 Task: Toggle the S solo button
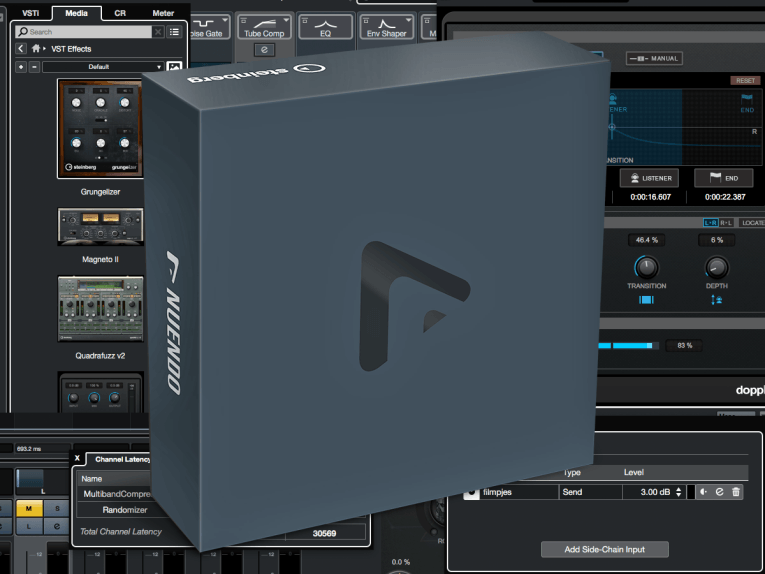[x=57, y=509]
